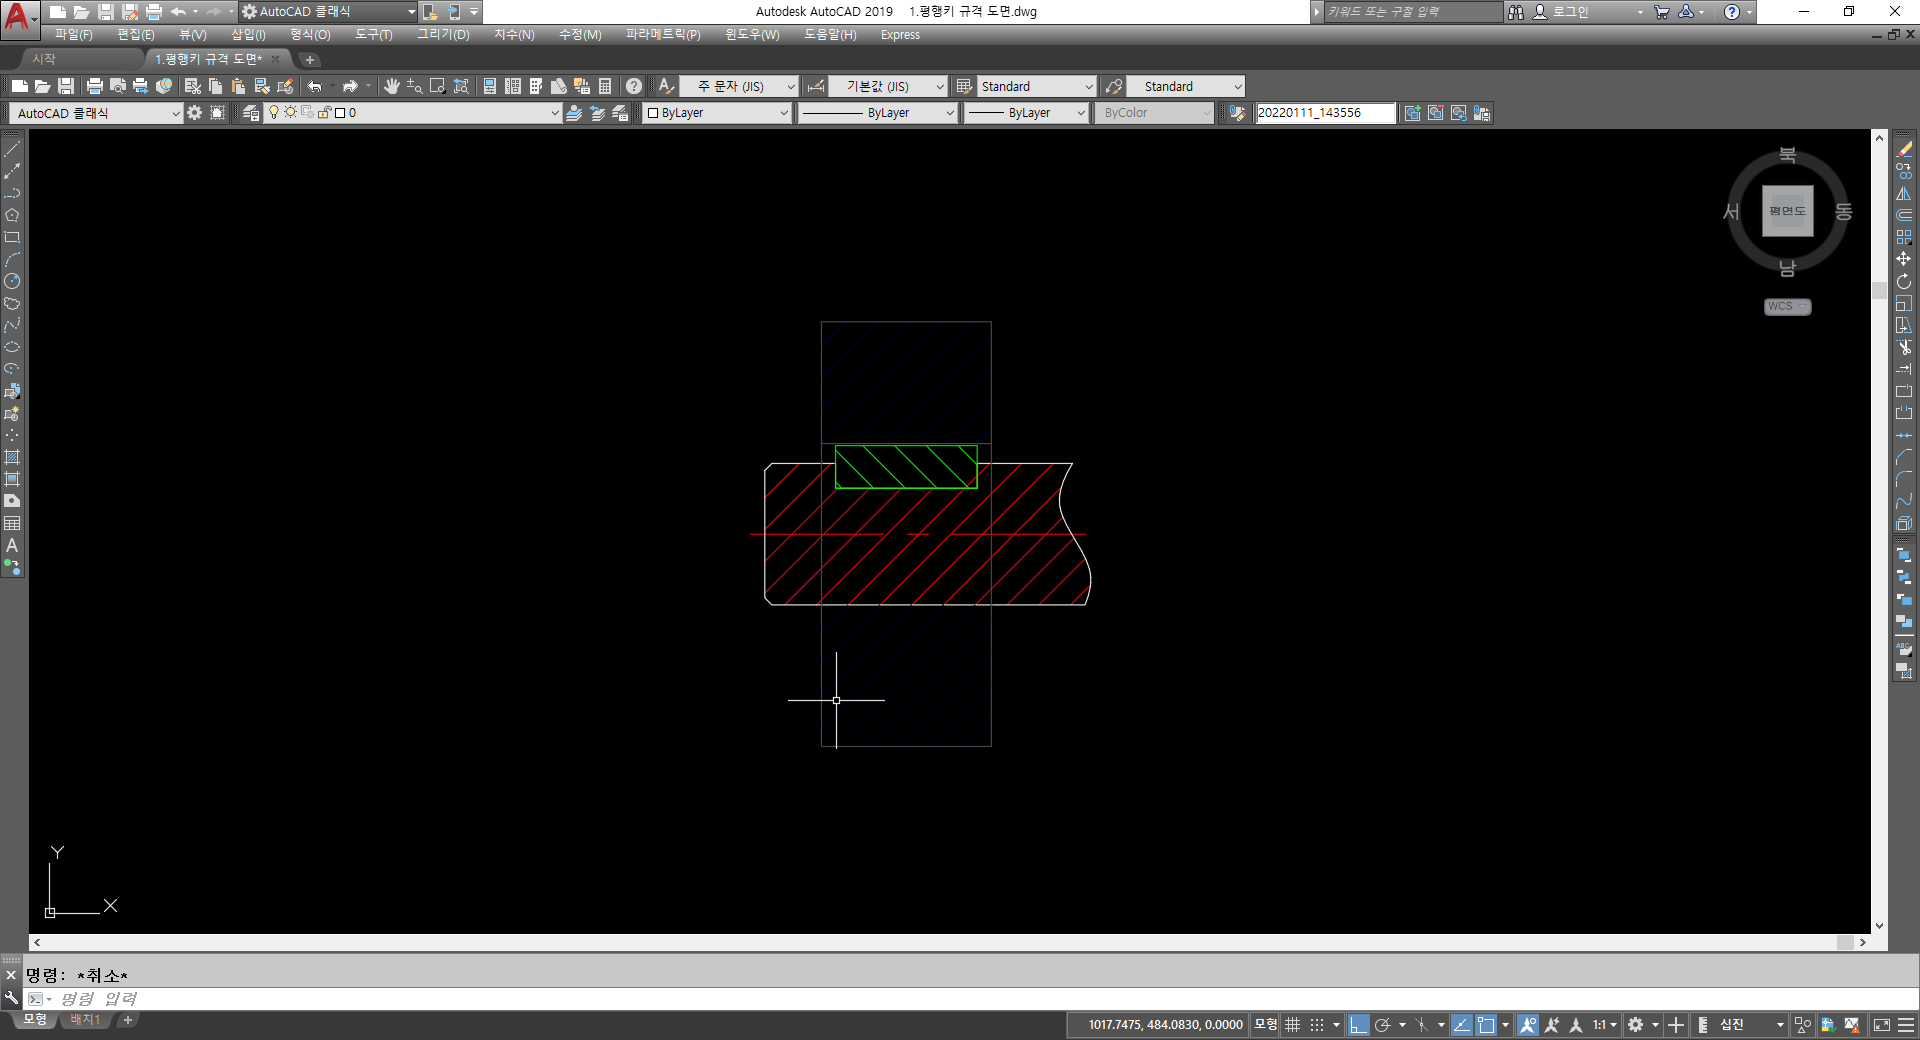1920x1040 pixels.
Task: Toggle snap mode in status bar
Action: [1317, 1025]
